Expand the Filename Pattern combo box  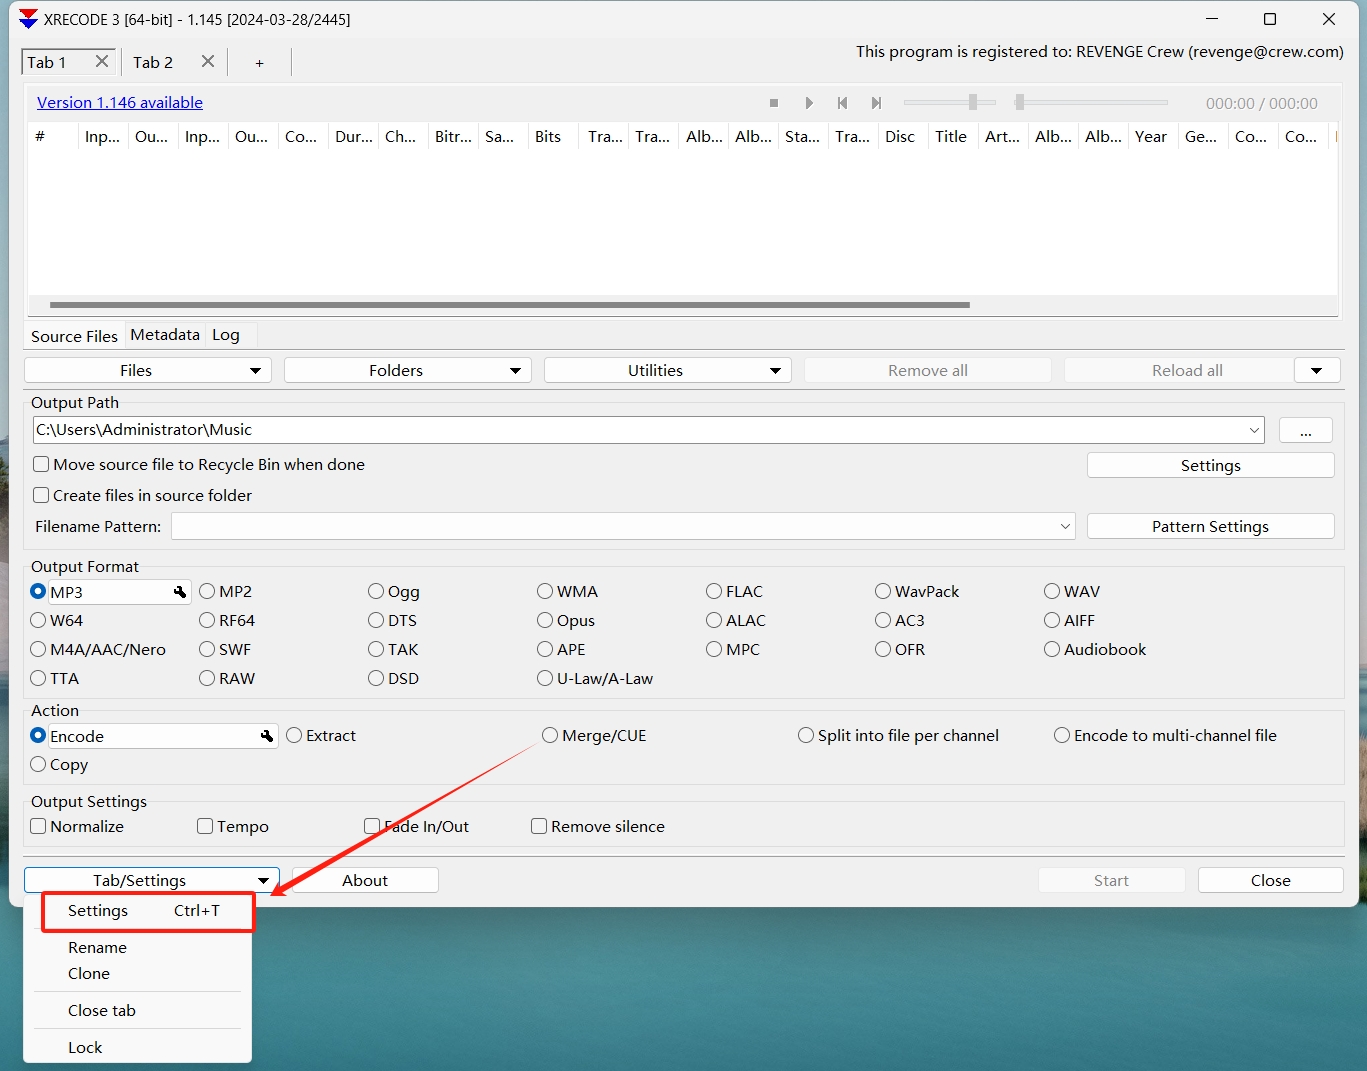pos(1065,526)
